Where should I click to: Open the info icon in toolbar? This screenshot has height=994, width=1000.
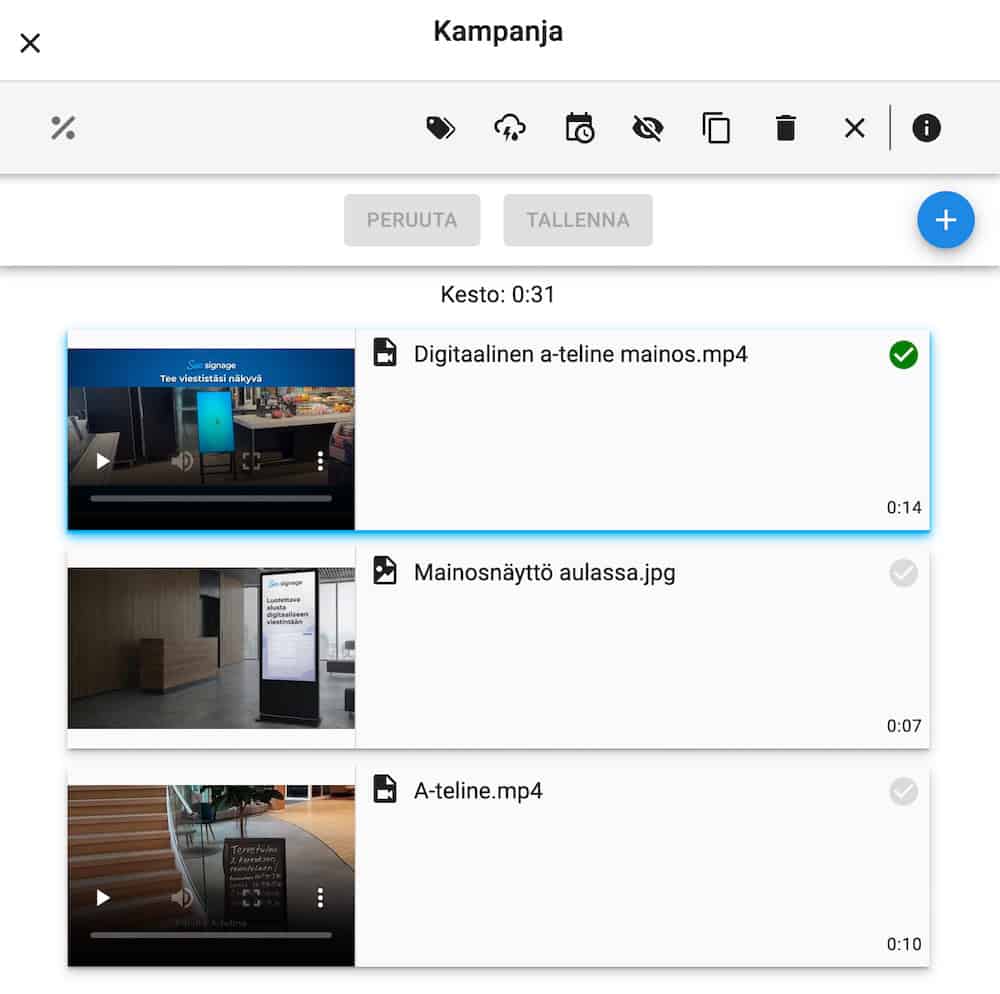(x=926, y=128)
